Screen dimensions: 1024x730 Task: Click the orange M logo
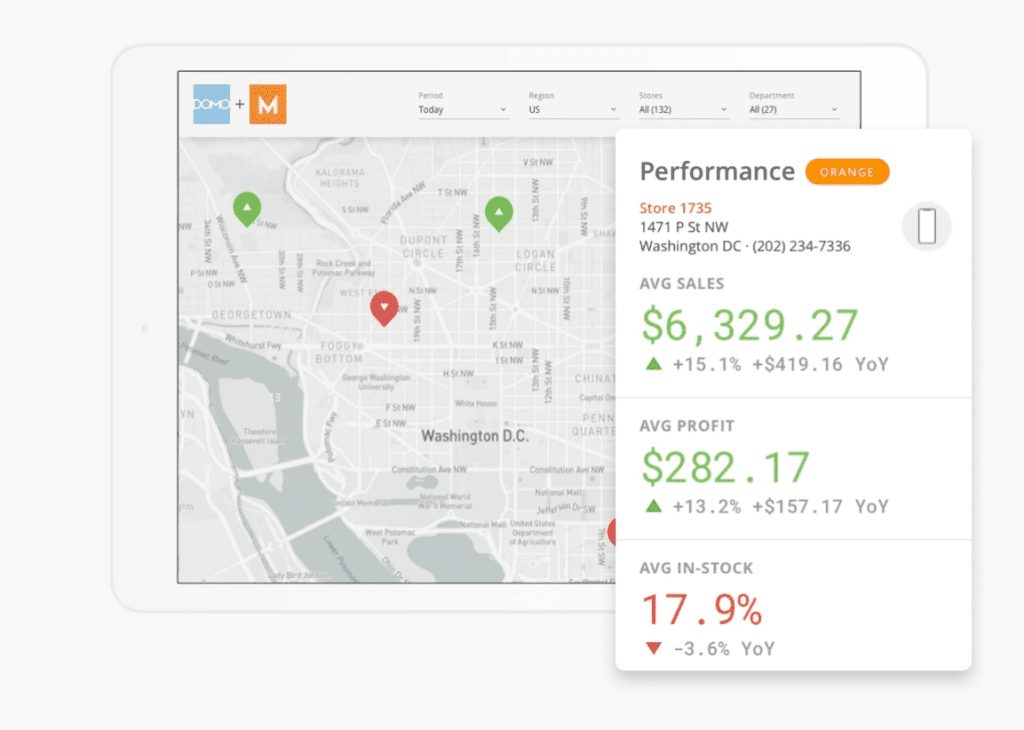pyautogui.click(x=267, y=105)
